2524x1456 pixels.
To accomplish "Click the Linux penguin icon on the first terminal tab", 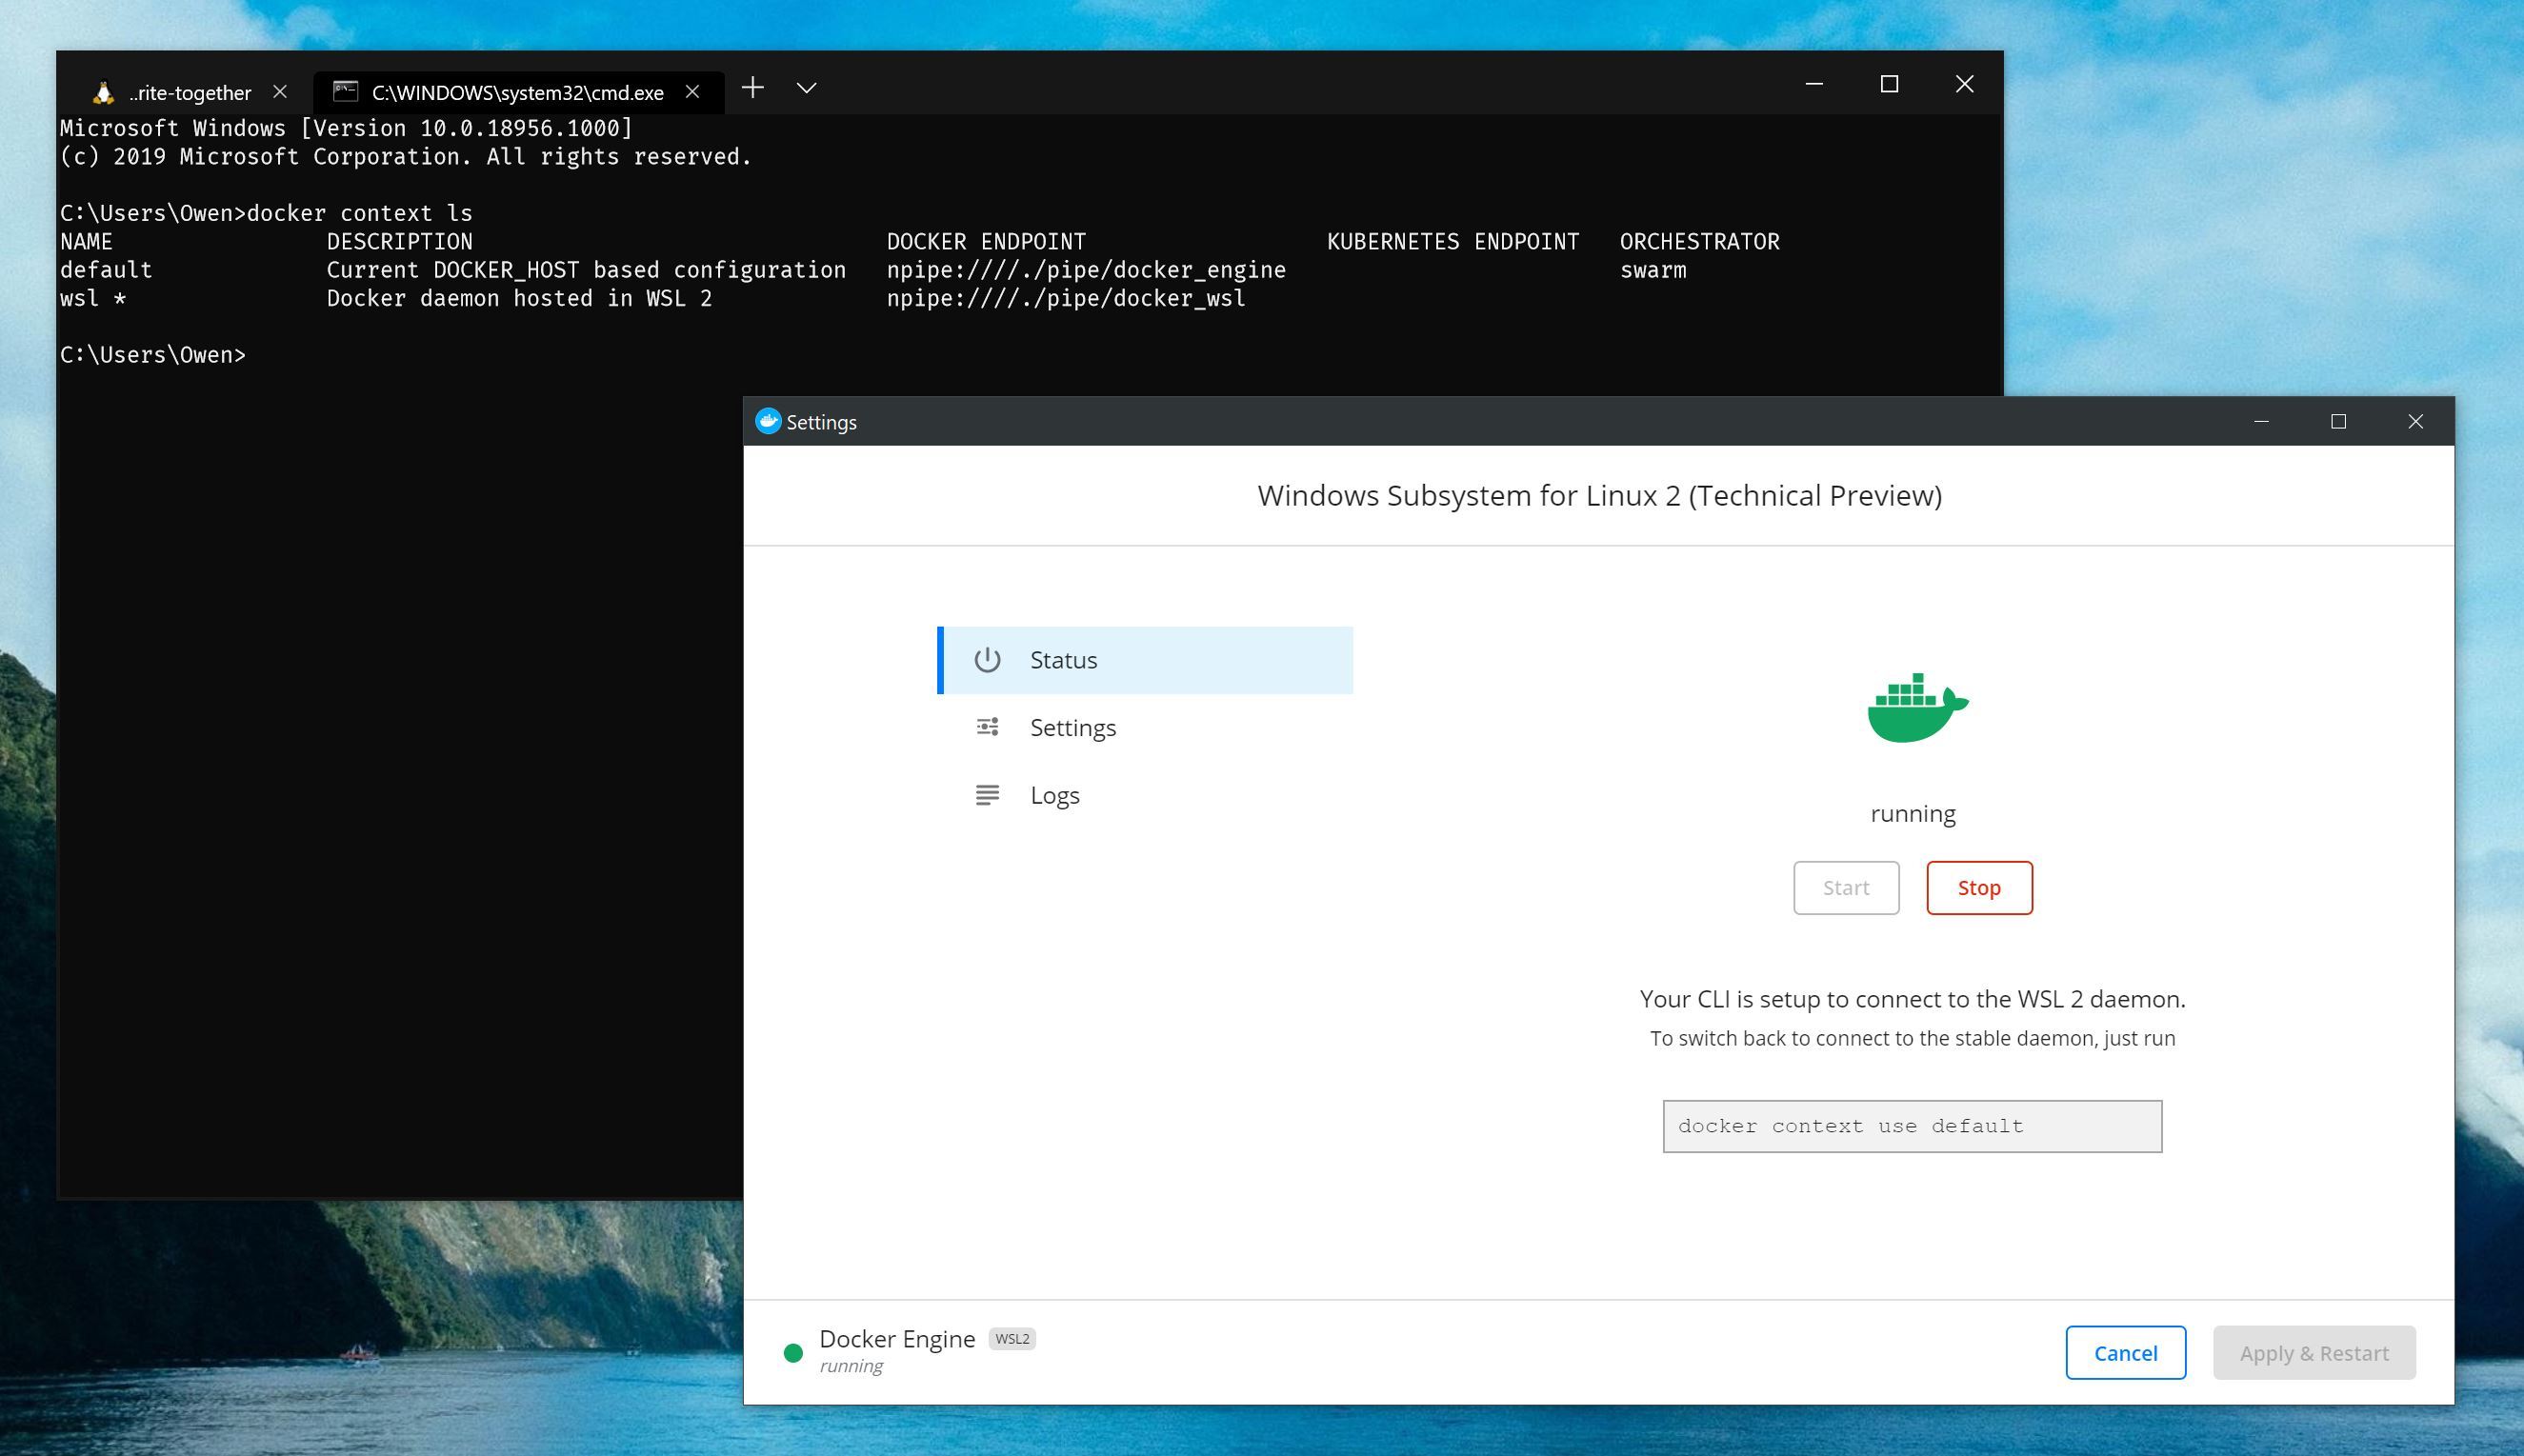I will point(103,92).
